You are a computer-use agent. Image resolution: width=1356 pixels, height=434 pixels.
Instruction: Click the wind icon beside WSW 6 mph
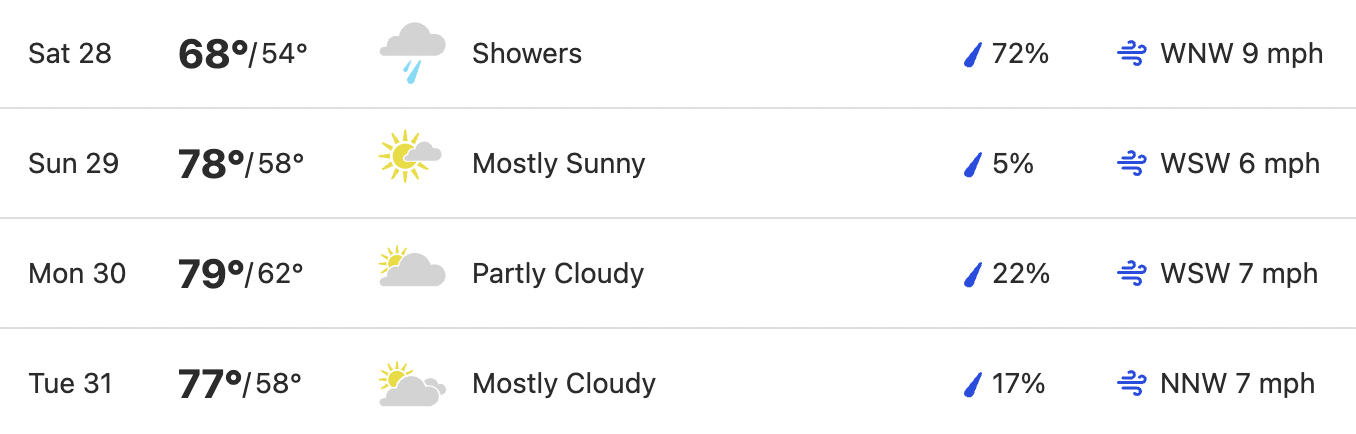pos(1131,164)
